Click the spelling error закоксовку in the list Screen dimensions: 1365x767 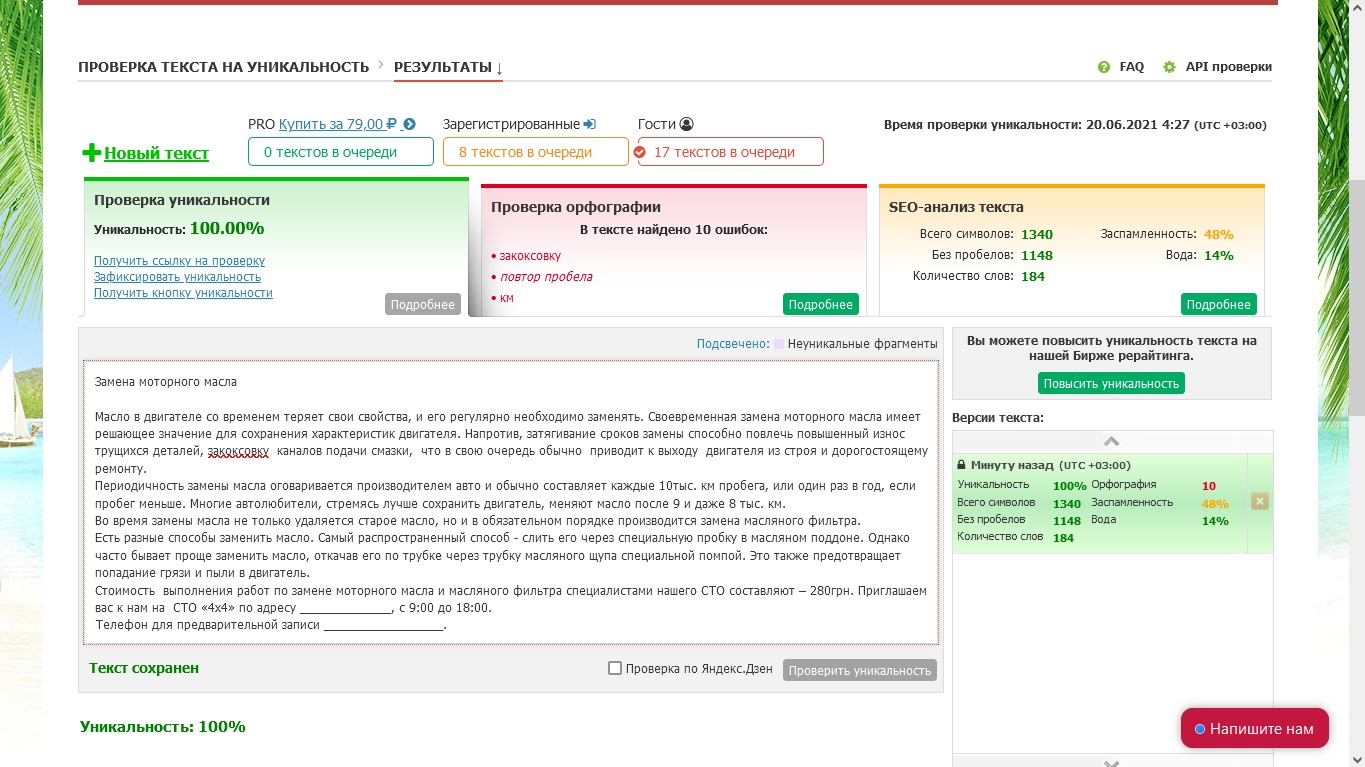530,256
